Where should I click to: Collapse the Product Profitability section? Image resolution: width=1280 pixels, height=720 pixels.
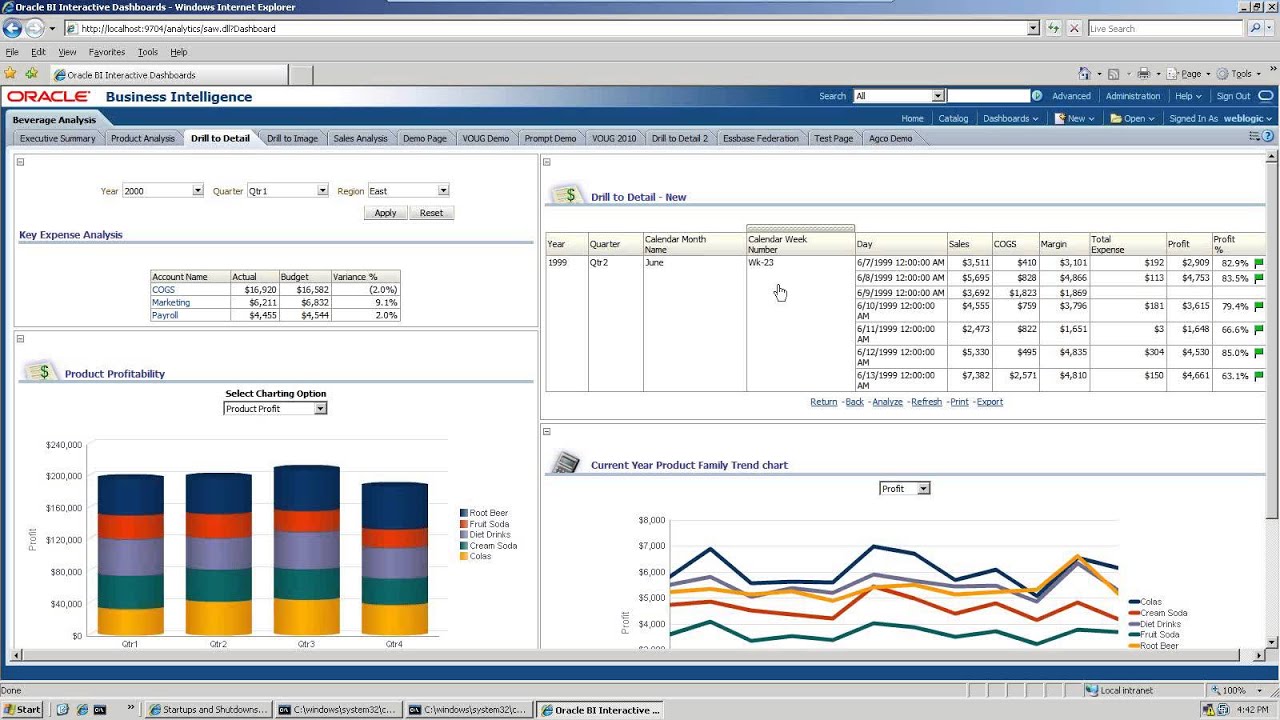[x=20, y=339]
